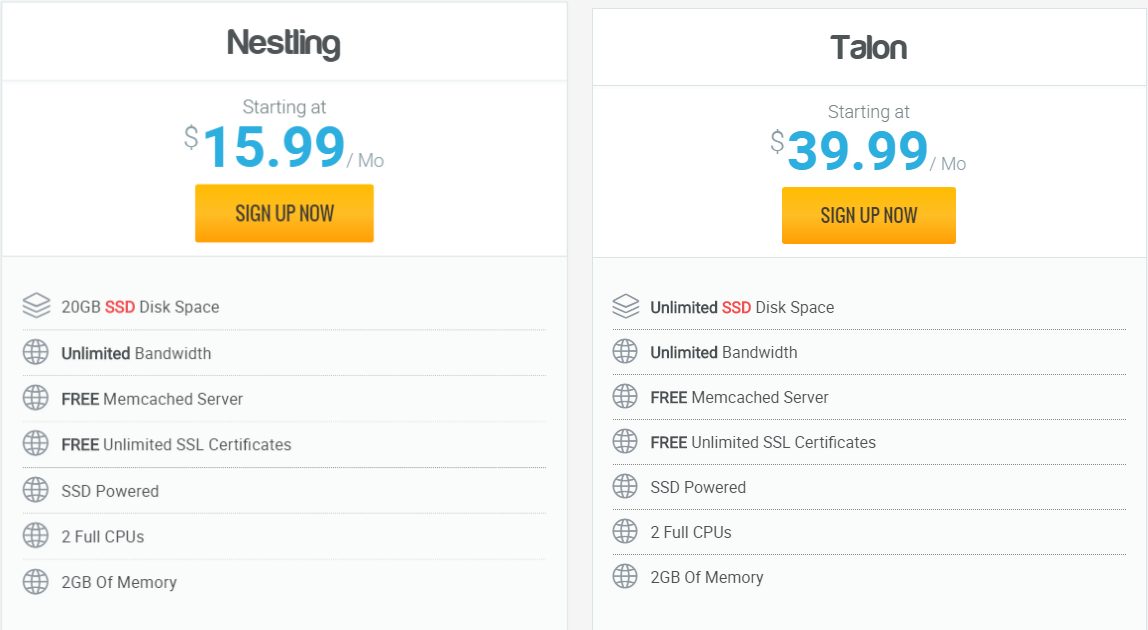Click globe icon beside Nestling SSD Powered
This screenshot has height=630, width=1148.
pos(36,490)
